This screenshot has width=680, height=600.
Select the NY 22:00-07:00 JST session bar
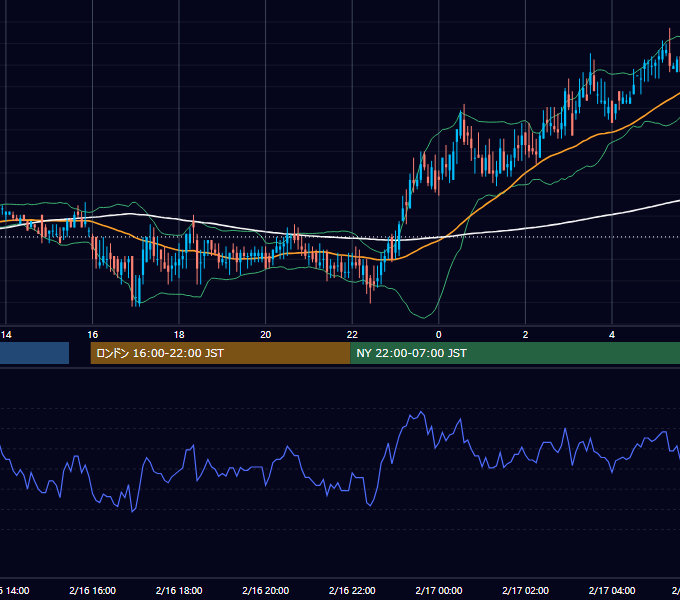[x=515, y=353]
